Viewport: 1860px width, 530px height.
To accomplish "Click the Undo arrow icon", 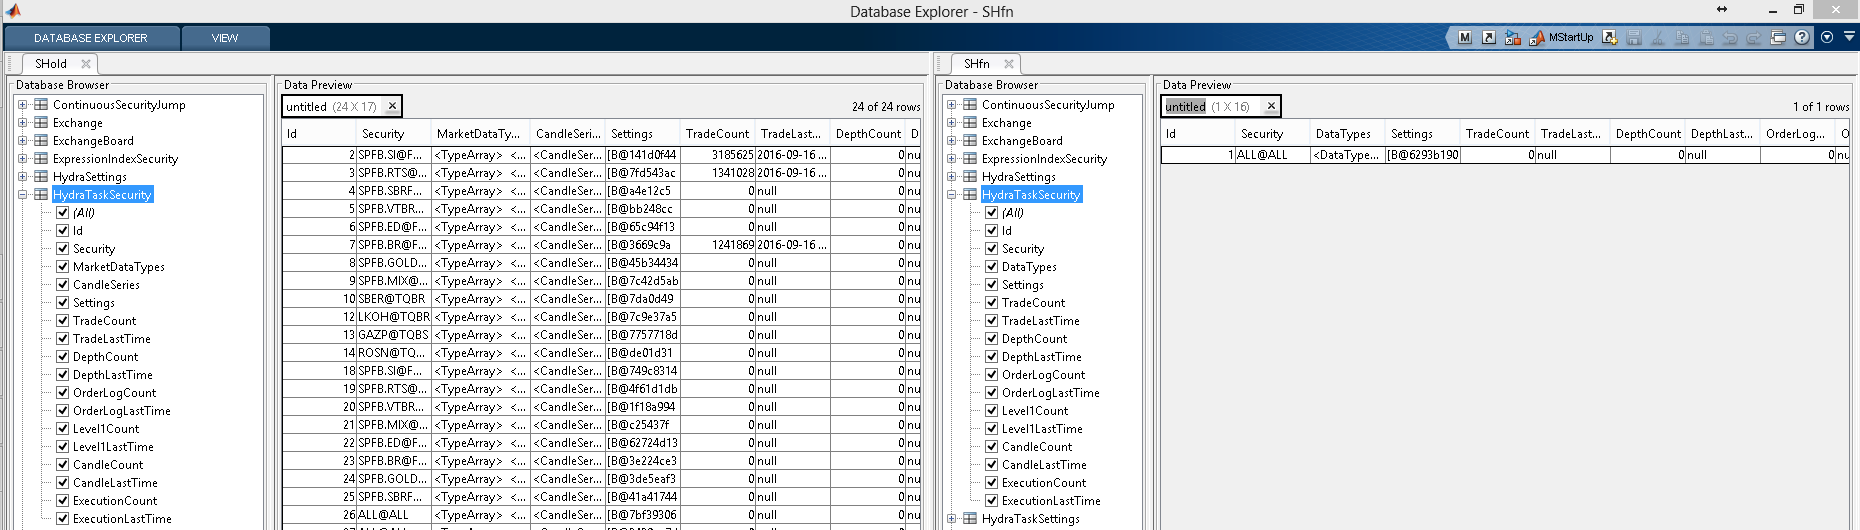I will coord(1730,37).
